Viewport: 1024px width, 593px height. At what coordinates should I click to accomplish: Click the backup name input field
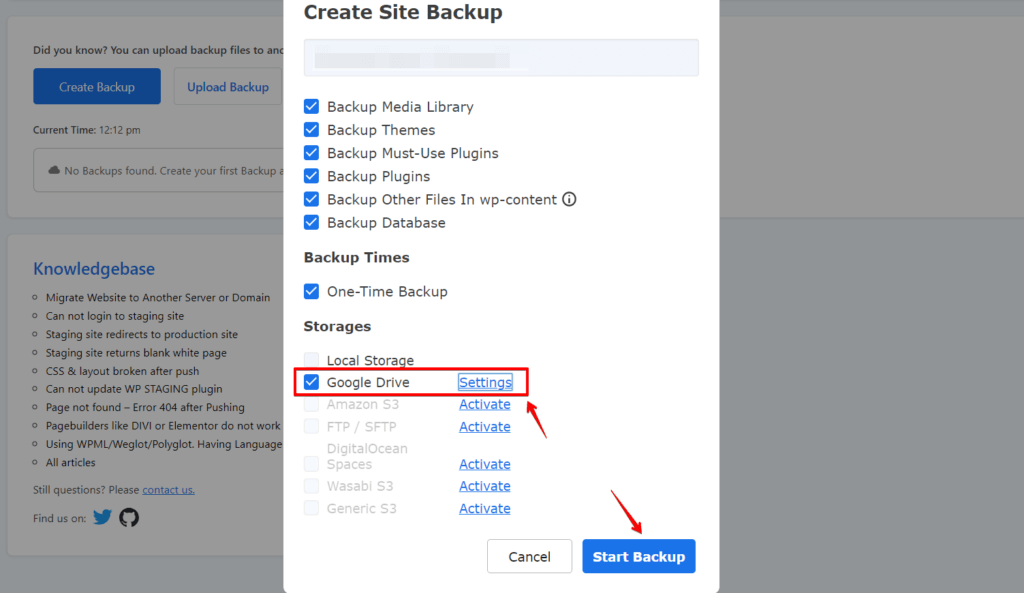tap(501, 58)
